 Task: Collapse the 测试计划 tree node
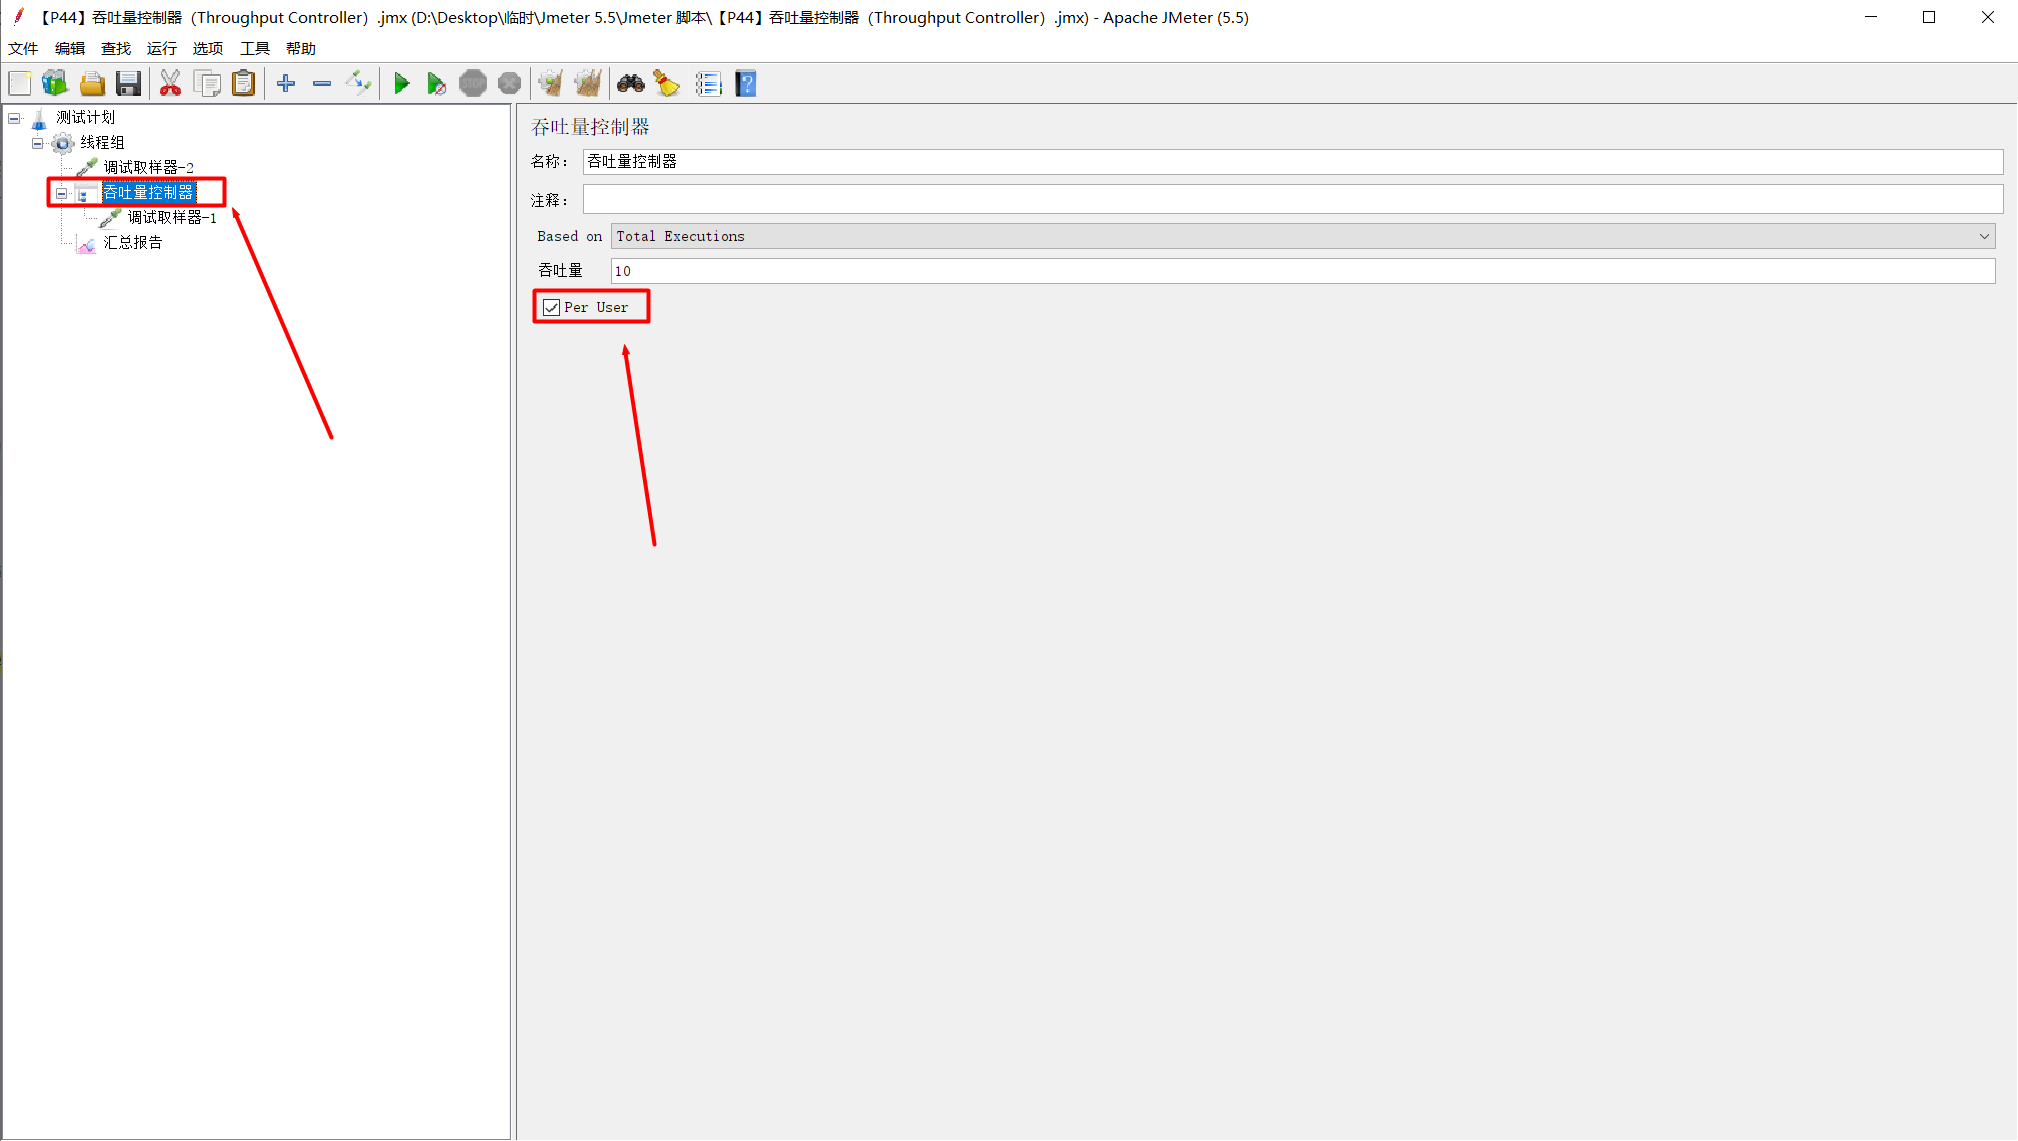15,118
